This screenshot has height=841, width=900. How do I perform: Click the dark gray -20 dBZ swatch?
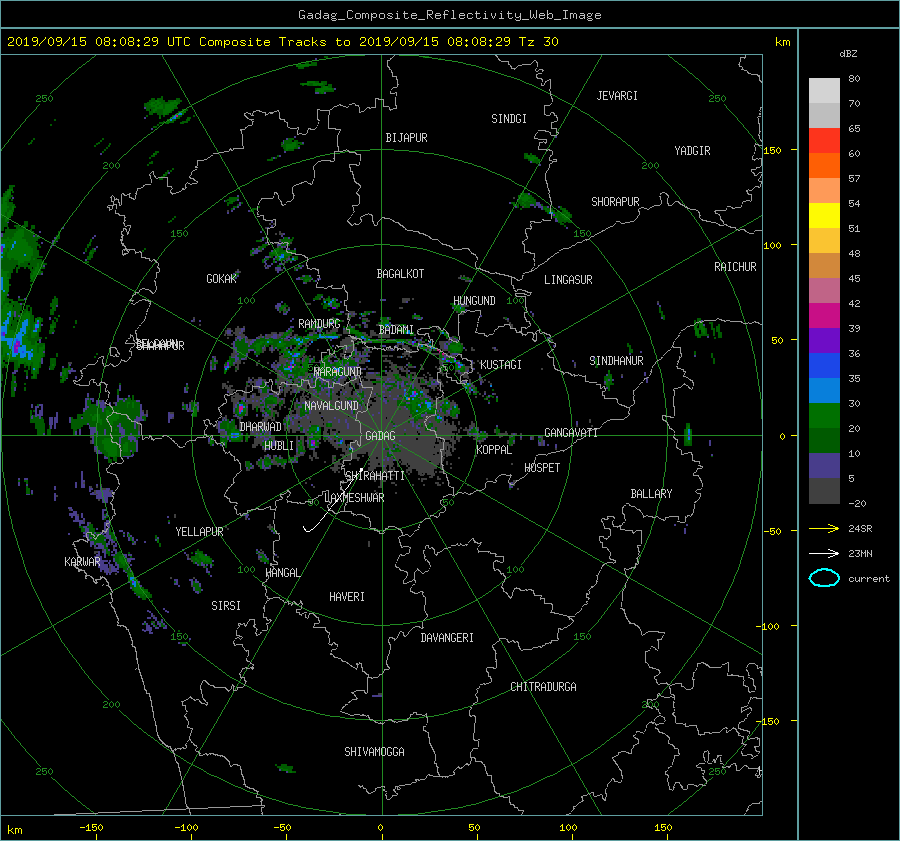[x=824, y=491]
